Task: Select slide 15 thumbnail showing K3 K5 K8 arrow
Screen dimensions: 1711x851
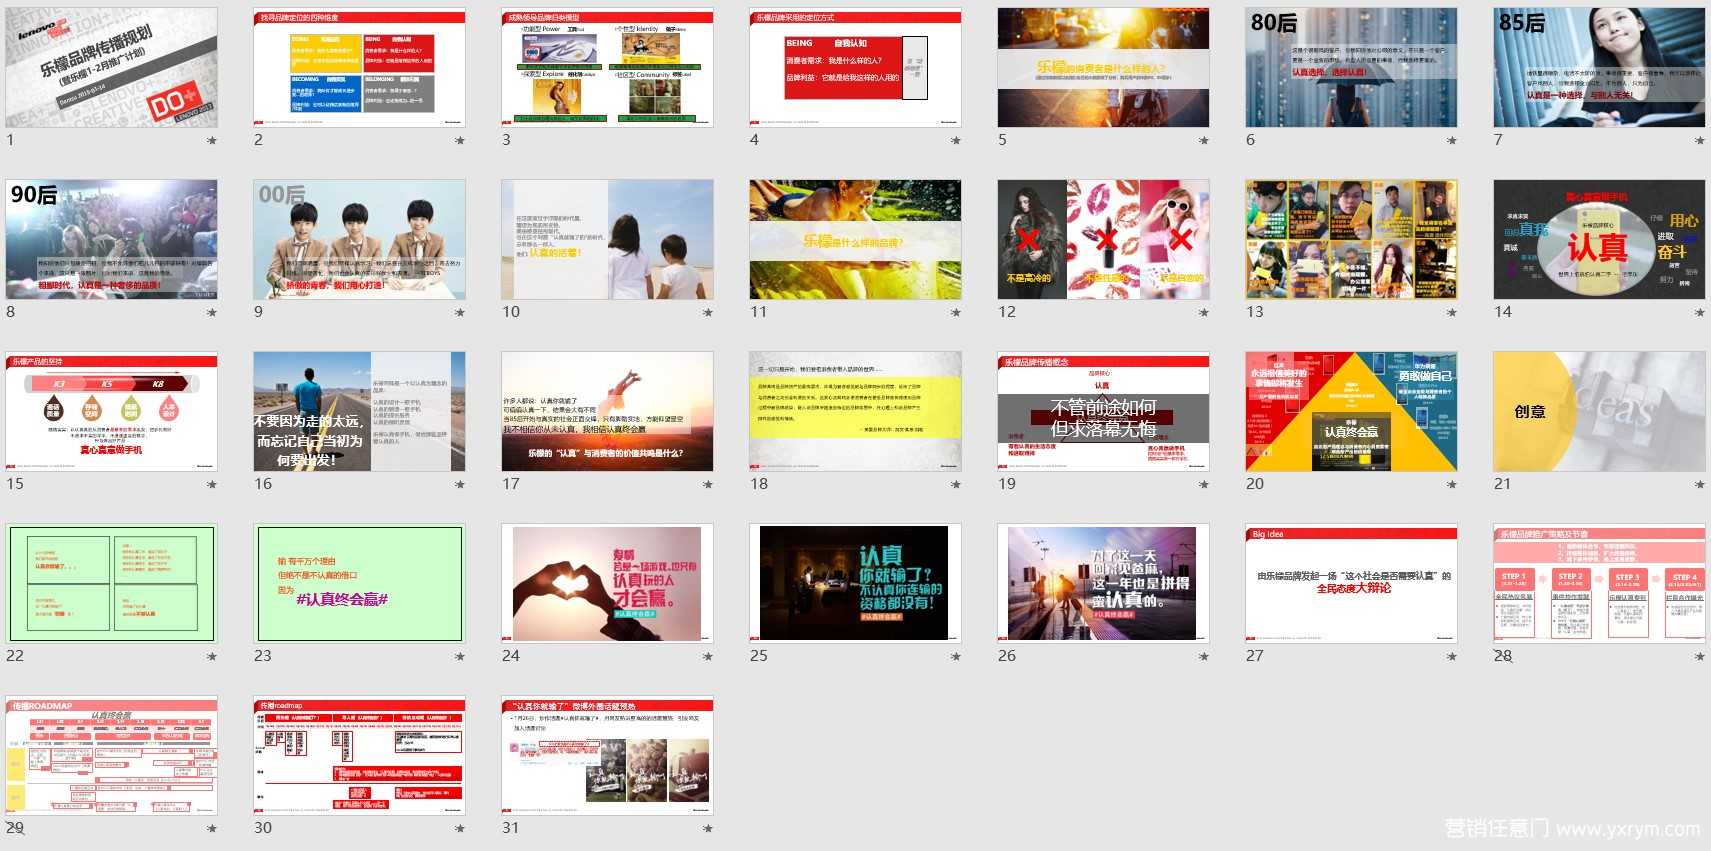Action: pyautogui.click(x=111, y=412)
